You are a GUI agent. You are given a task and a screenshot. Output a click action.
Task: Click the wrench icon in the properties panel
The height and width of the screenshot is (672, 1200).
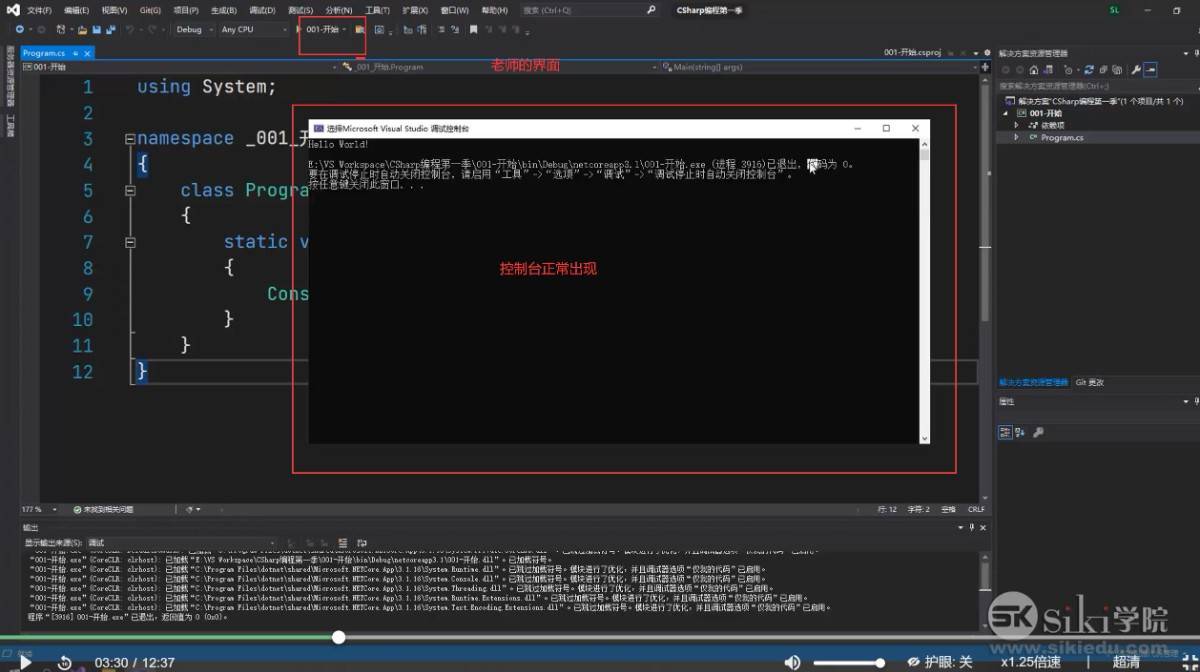tap(1038, 432)
